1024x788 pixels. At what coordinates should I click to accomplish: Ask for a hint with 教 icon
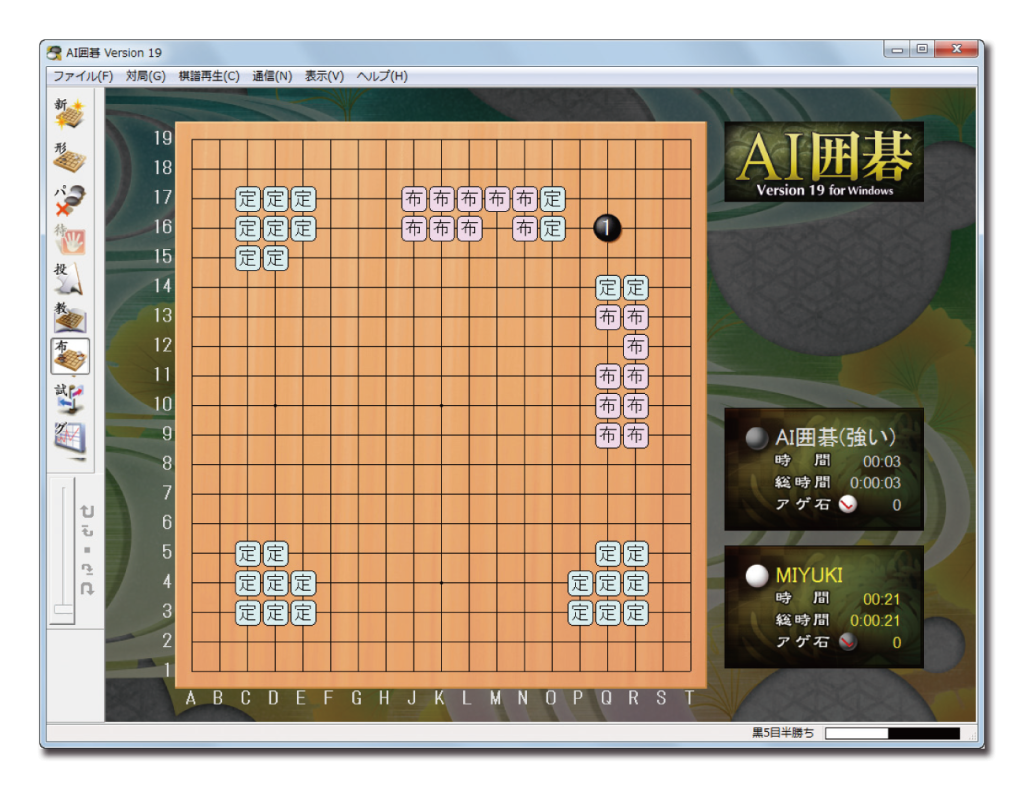click(x=70, y=317)
